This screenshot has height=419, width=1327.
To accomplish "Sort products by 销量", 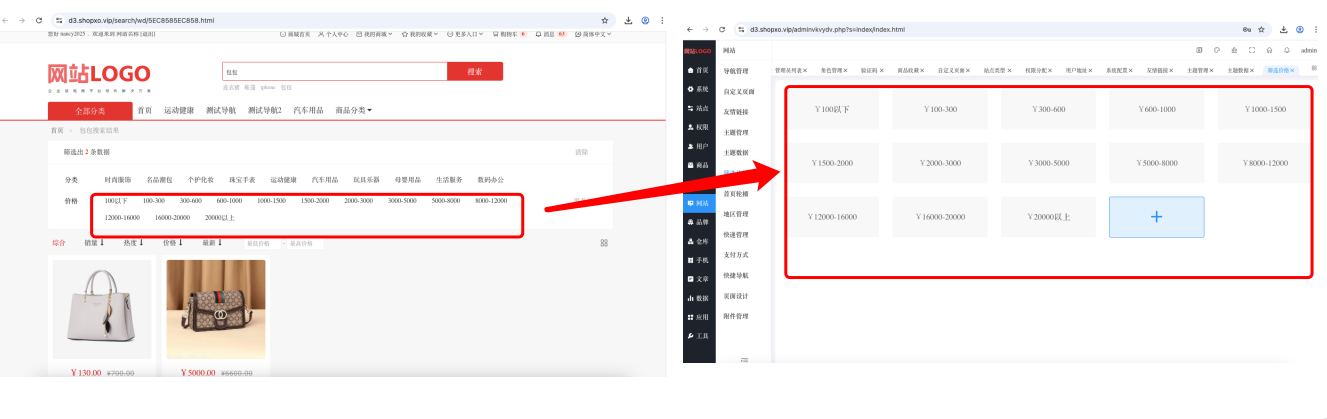I will click(95, 243).
